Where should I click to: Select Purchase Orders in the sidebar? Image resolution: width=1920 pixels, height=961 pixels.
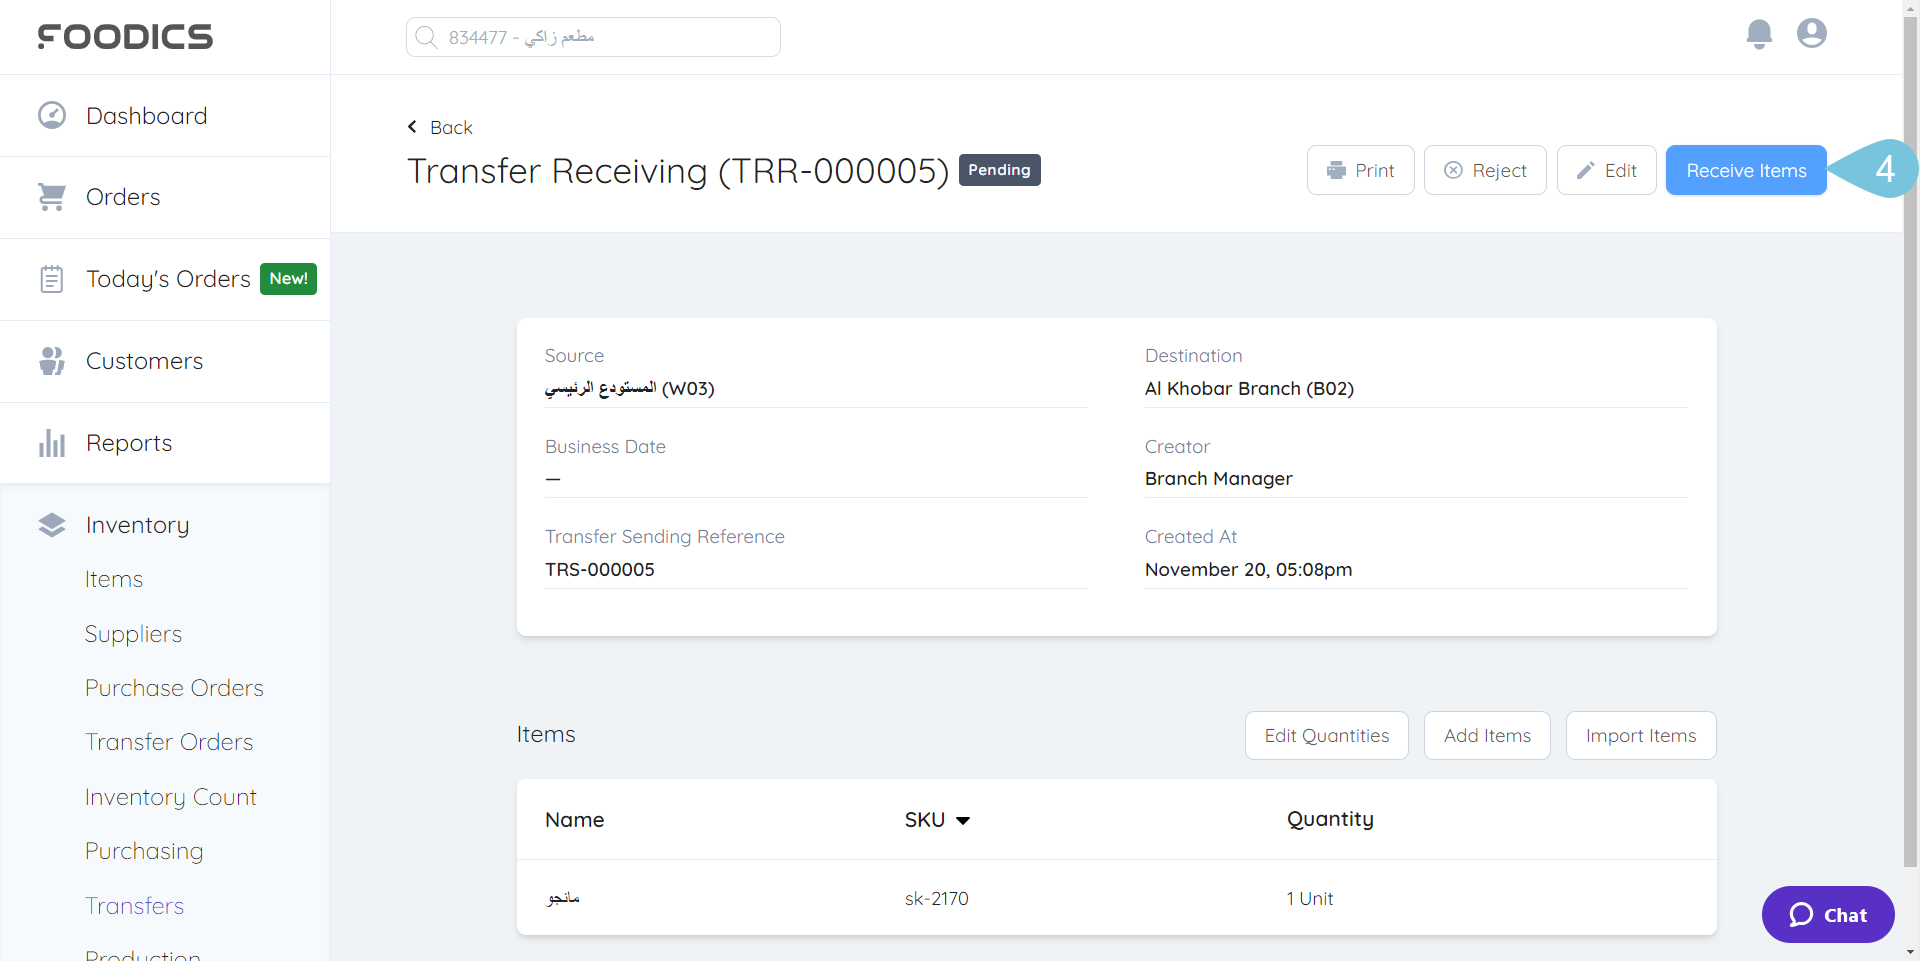point(174,688)
